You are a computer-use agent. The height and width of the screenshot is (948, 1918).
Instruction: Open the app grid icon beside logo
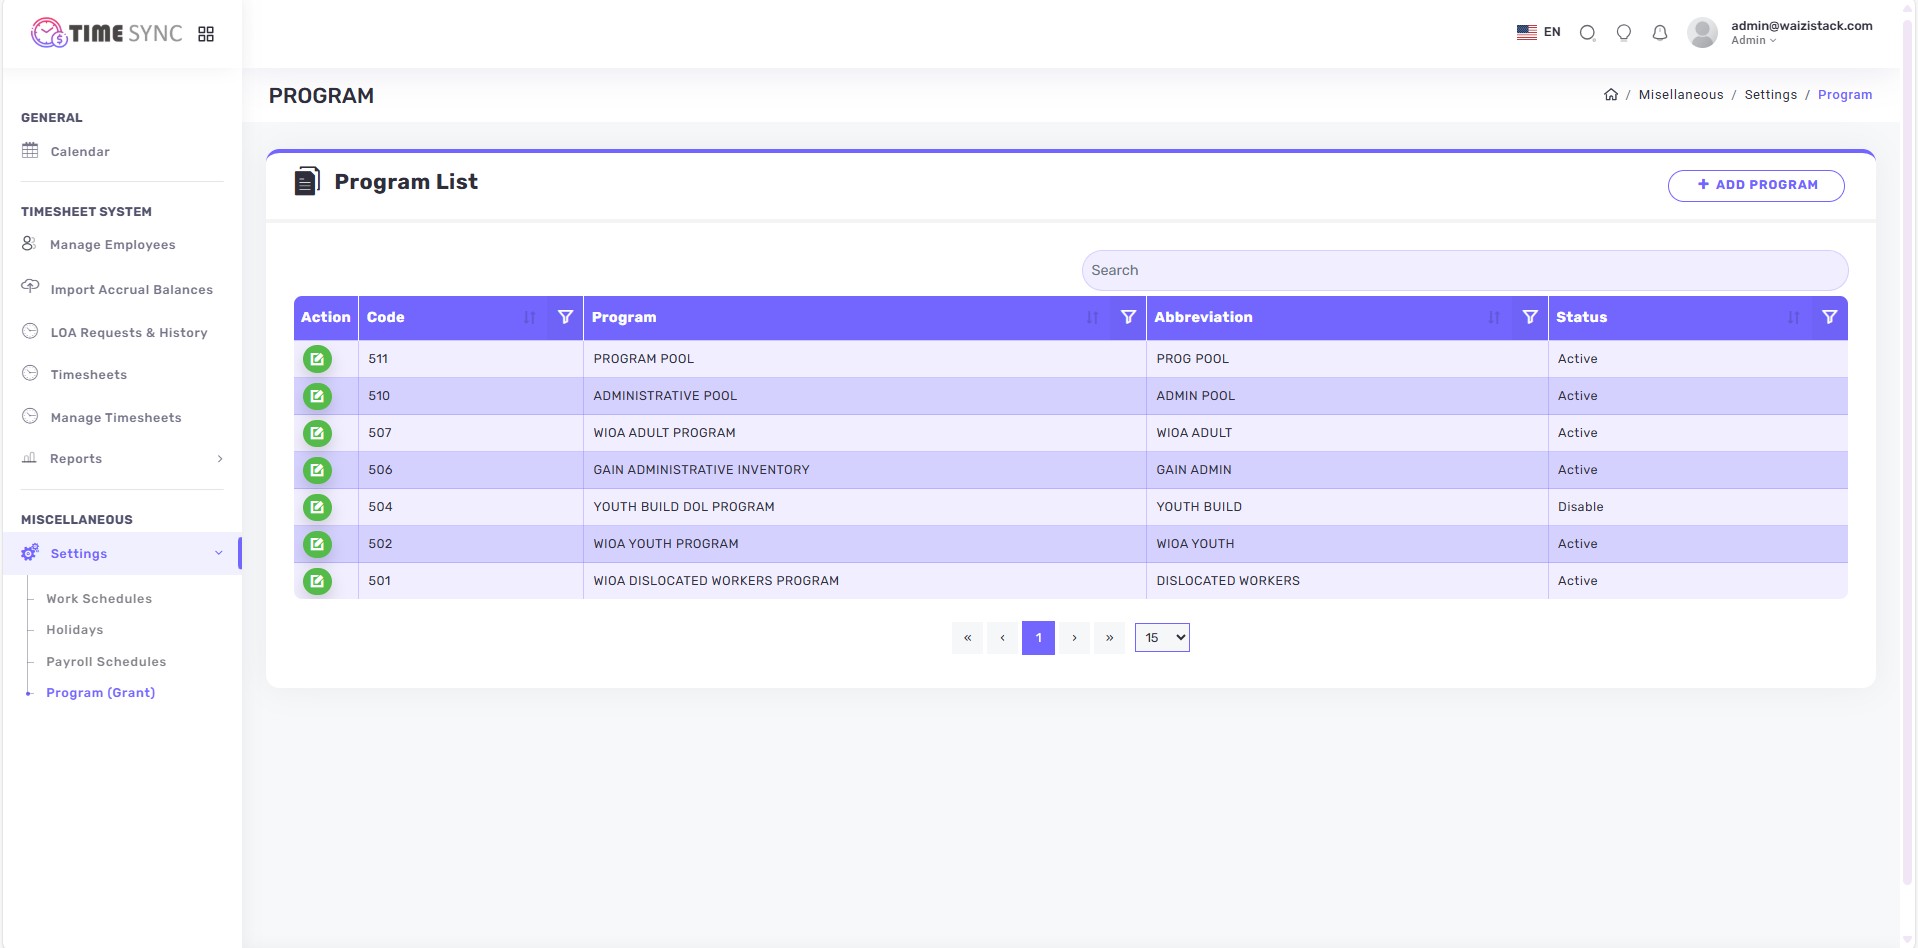point(206,34)
